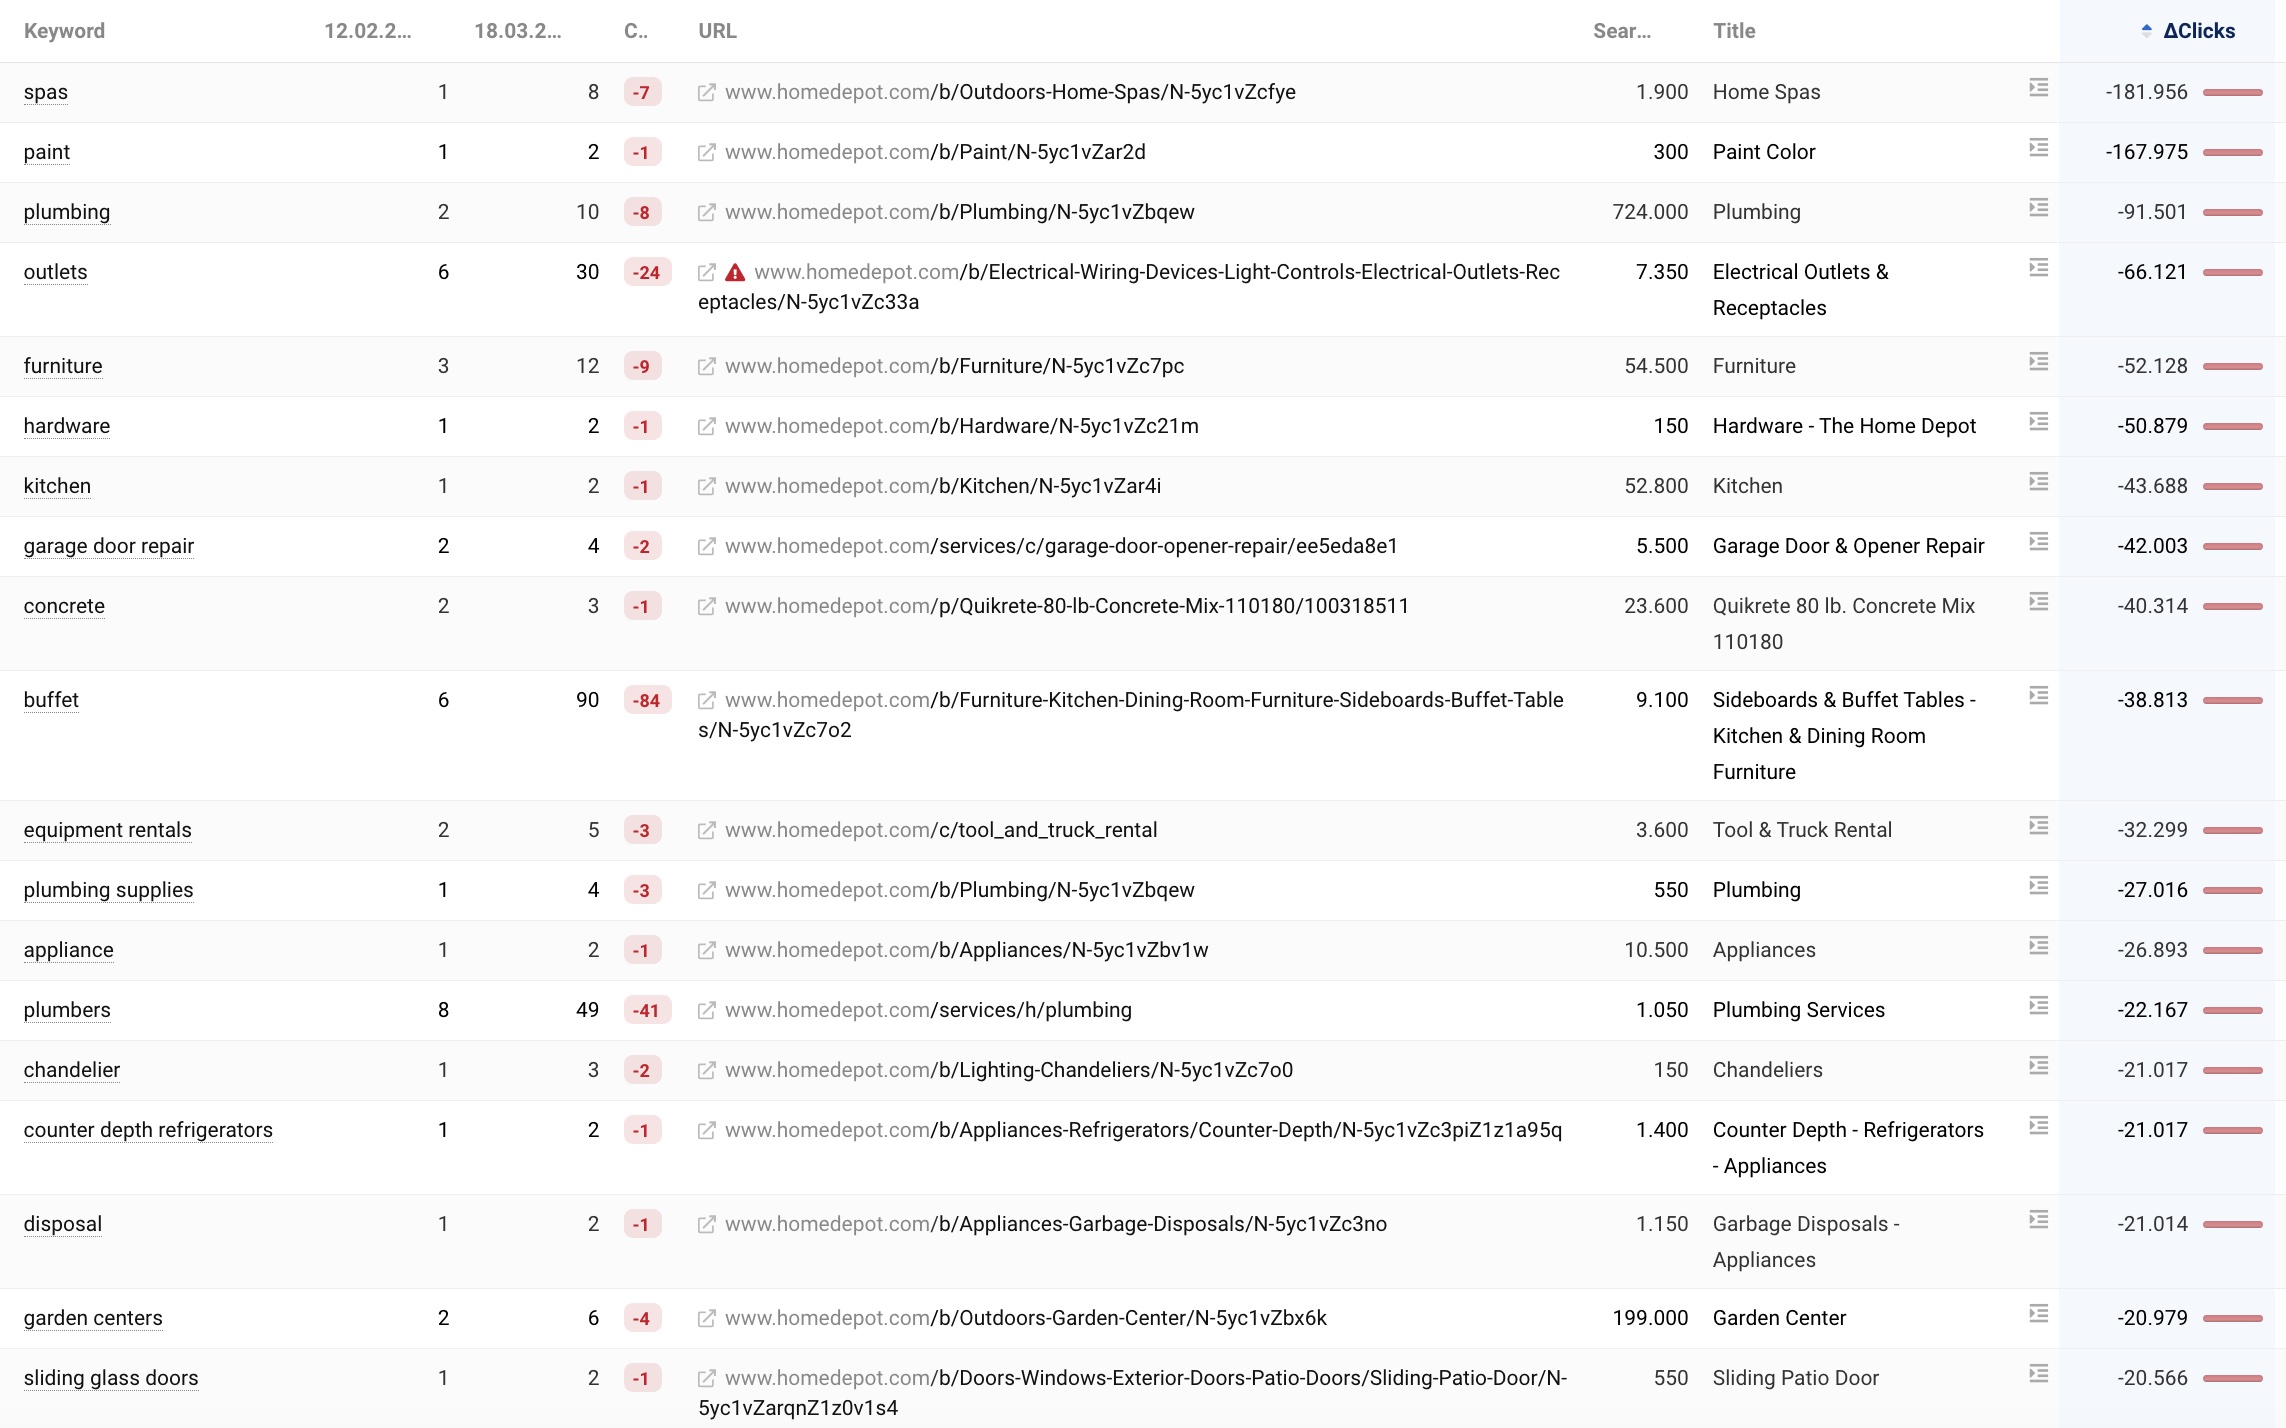Sort by the URL column header
The width and height of the screenshot is (2286, 1428).
tap(717, 31)
